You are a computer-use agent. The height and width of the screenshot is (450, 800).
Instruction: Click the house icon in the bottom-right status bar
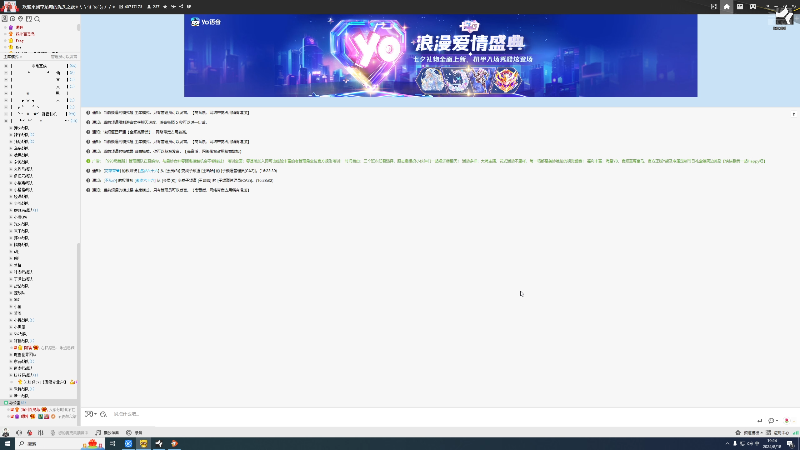tap(738, 433)
